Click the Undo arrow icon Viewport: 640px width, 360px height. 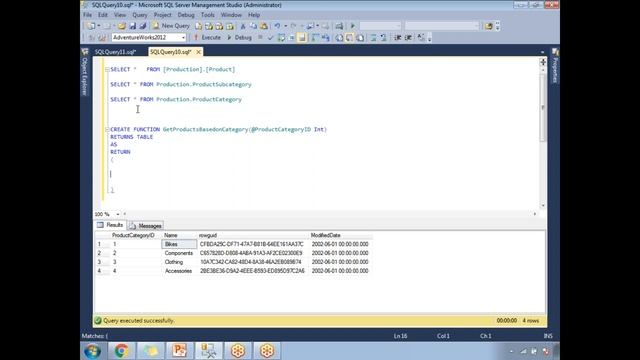pyautogui.click(x=277, y=26)
